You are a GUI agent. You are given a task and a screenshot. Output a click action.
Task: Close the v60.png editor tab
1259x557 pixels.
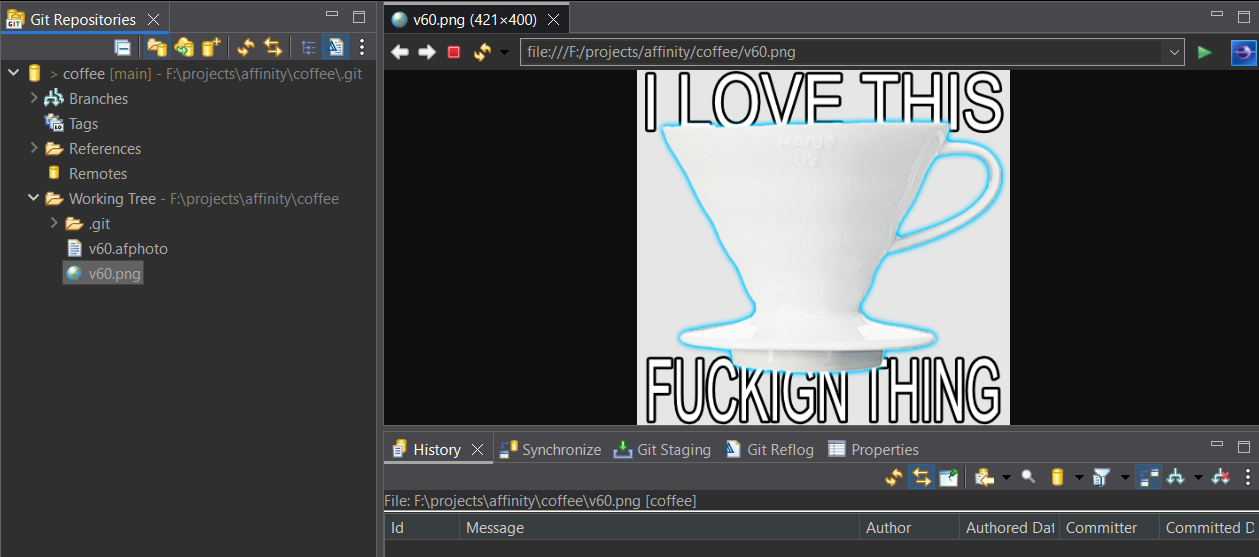point(553,20)
